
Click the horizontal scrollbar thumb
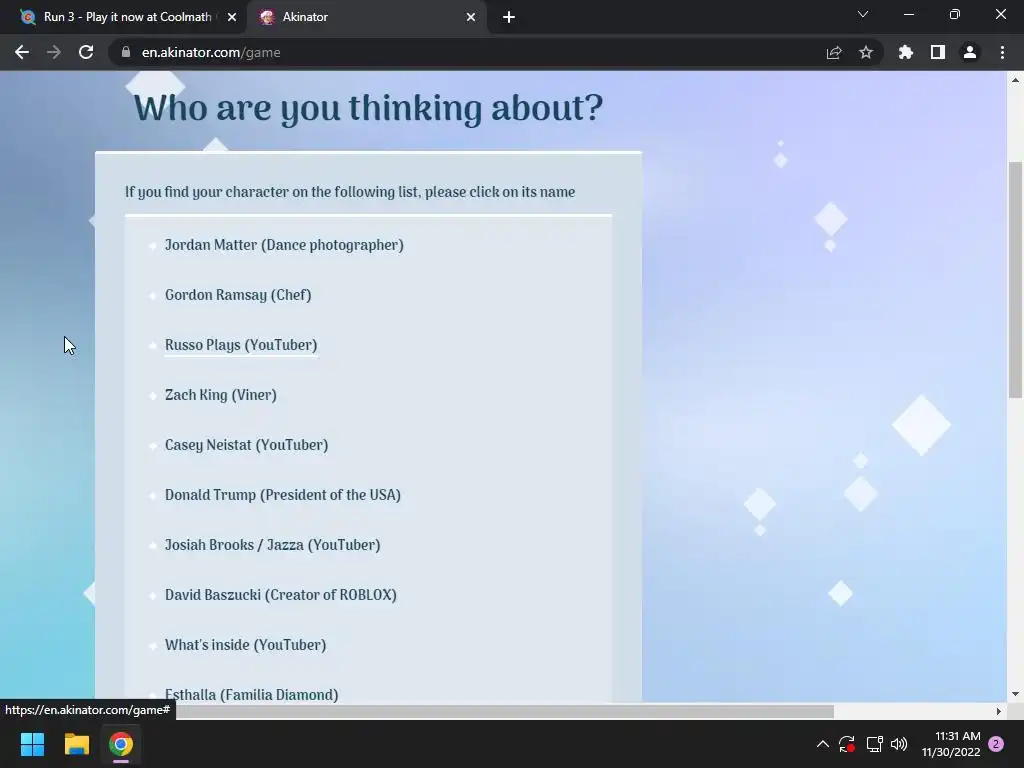[x=504, y=711]
